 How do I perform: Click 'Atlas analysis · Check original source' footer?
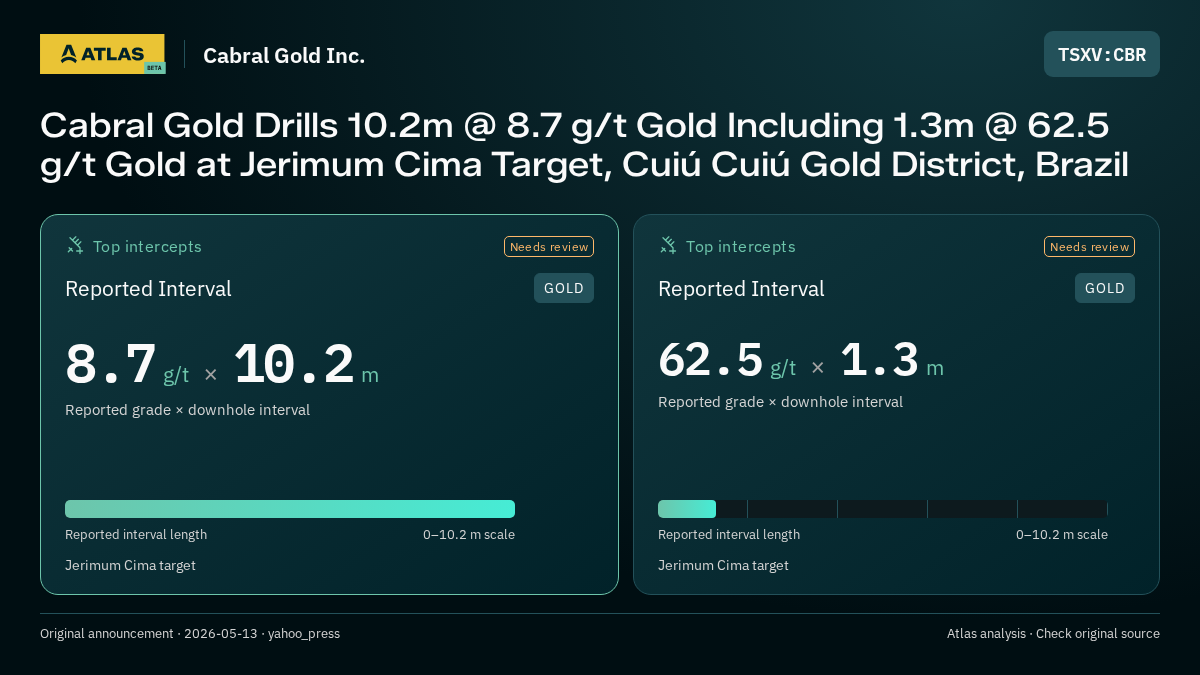[1053, 634]
